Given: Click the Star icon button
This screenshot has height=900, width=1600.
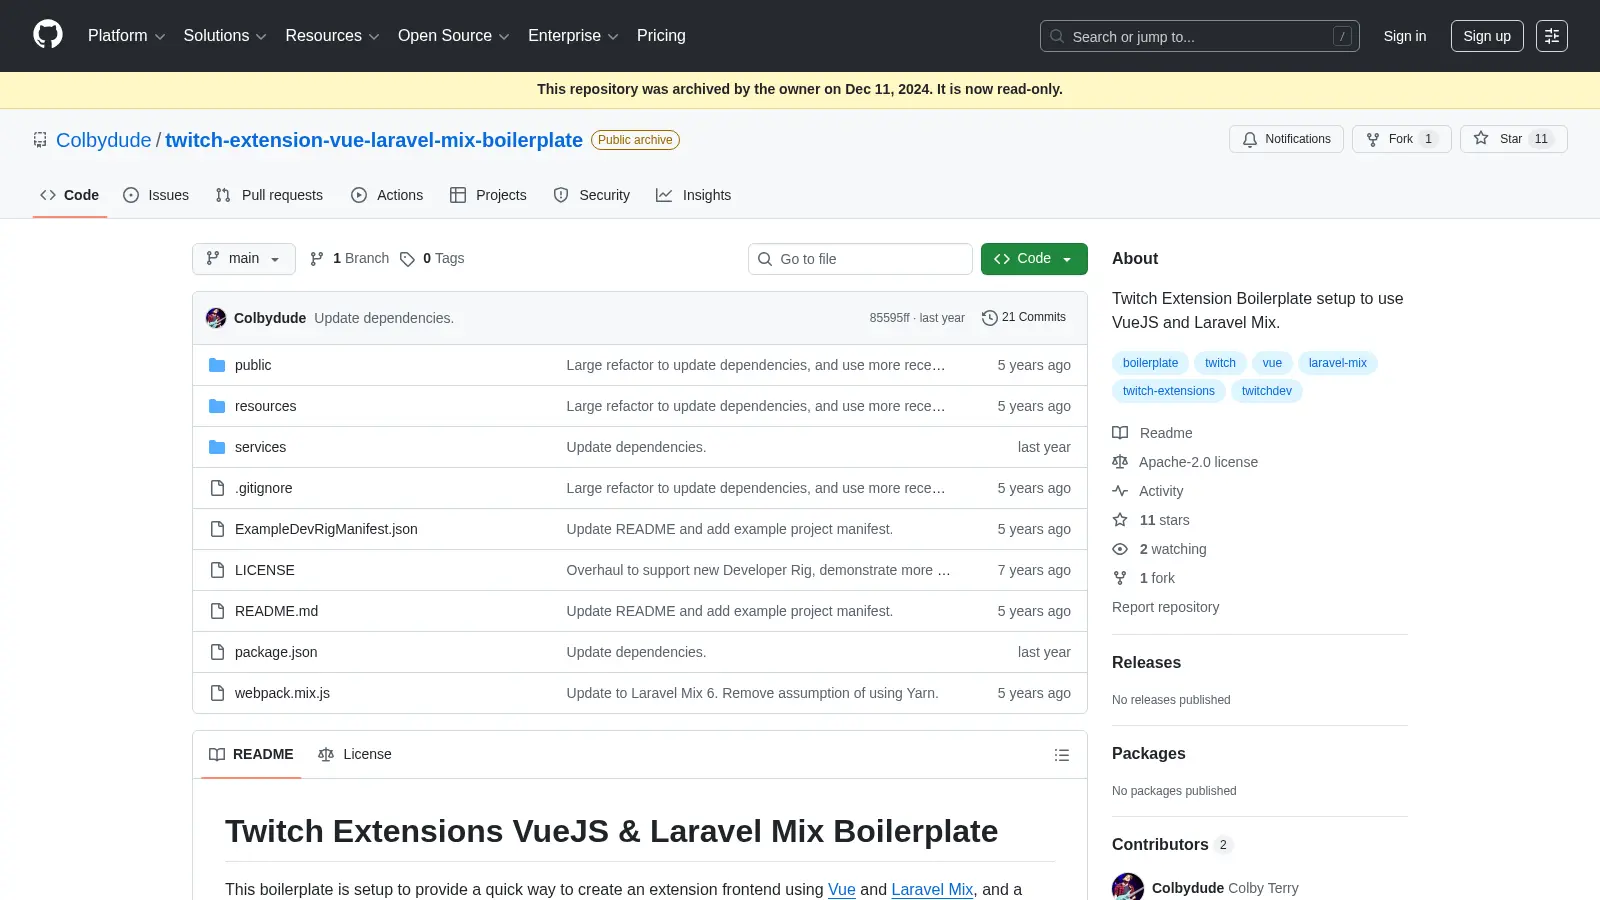Looking at the screenshot, I should (1481, 139).
